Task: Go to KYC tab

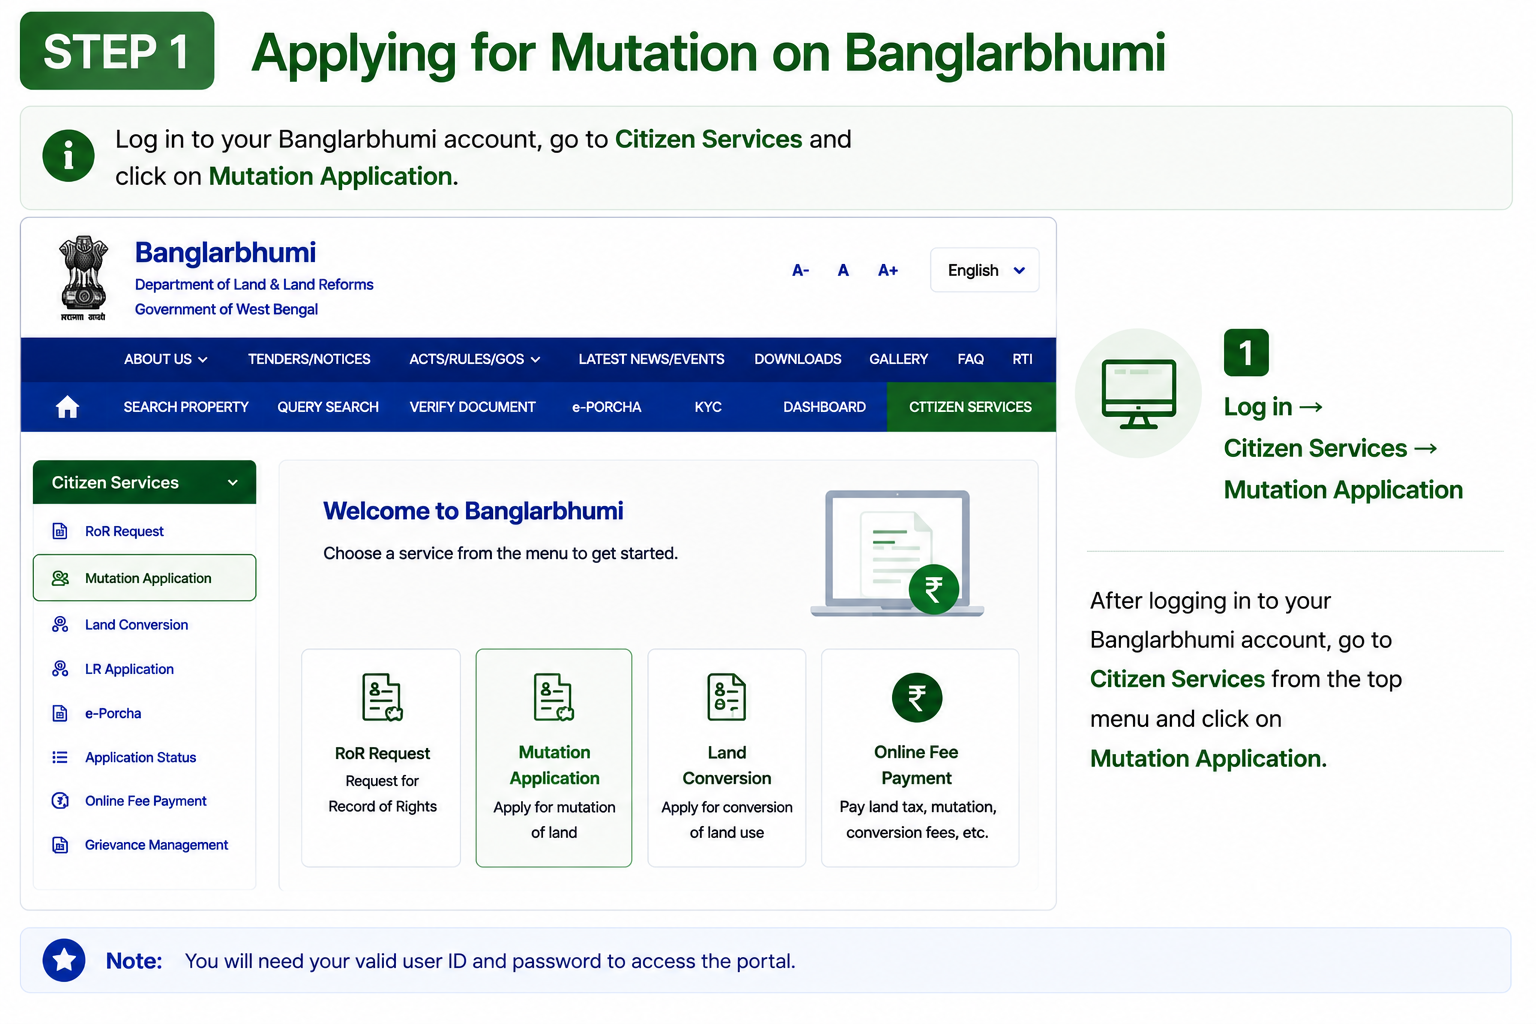Action: [x=708, y=407]
